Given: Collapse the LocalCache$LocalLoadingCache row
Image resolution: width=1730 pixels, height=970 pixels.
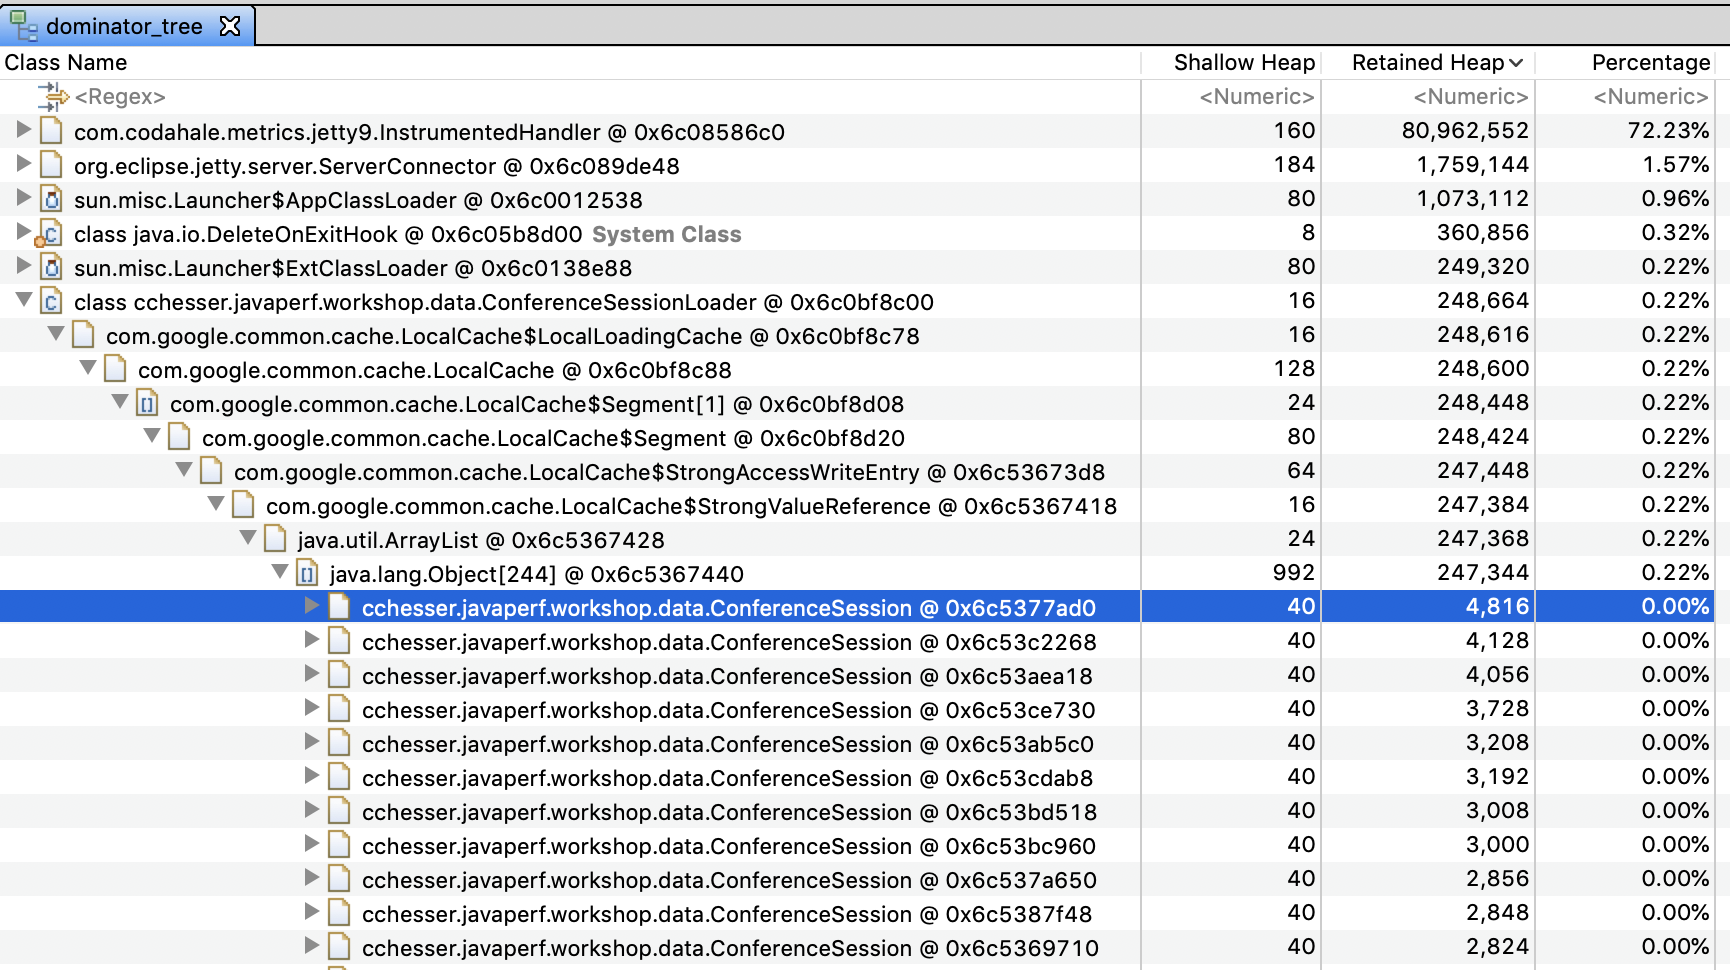Looking at the screenshot, I should click(55, 334).
